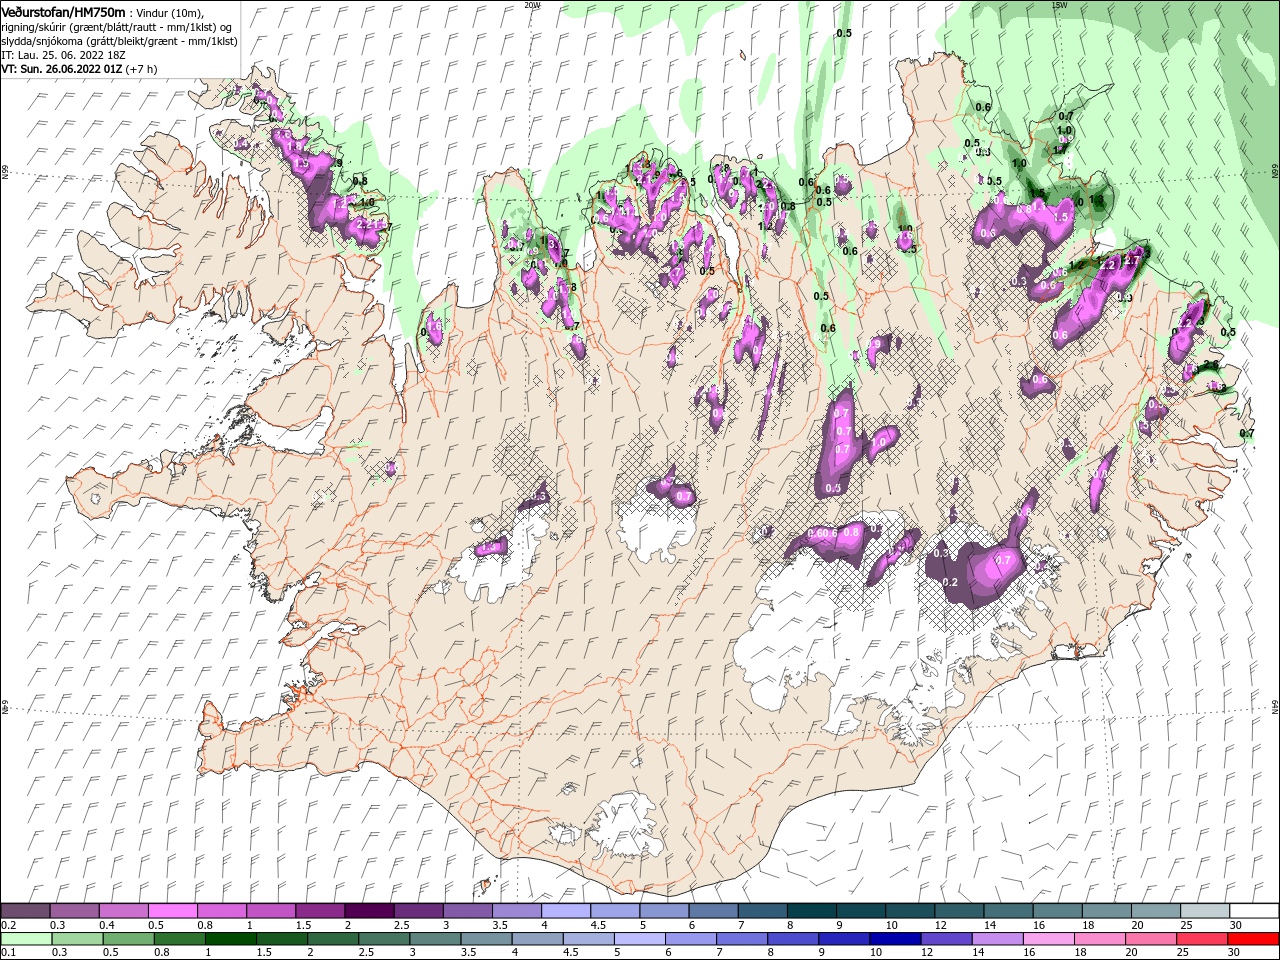The height and width of the screenshot is (960, 1280).
Task: Click the Veðurstofan/HM750m title text
Action: click(x=63, y=11)
